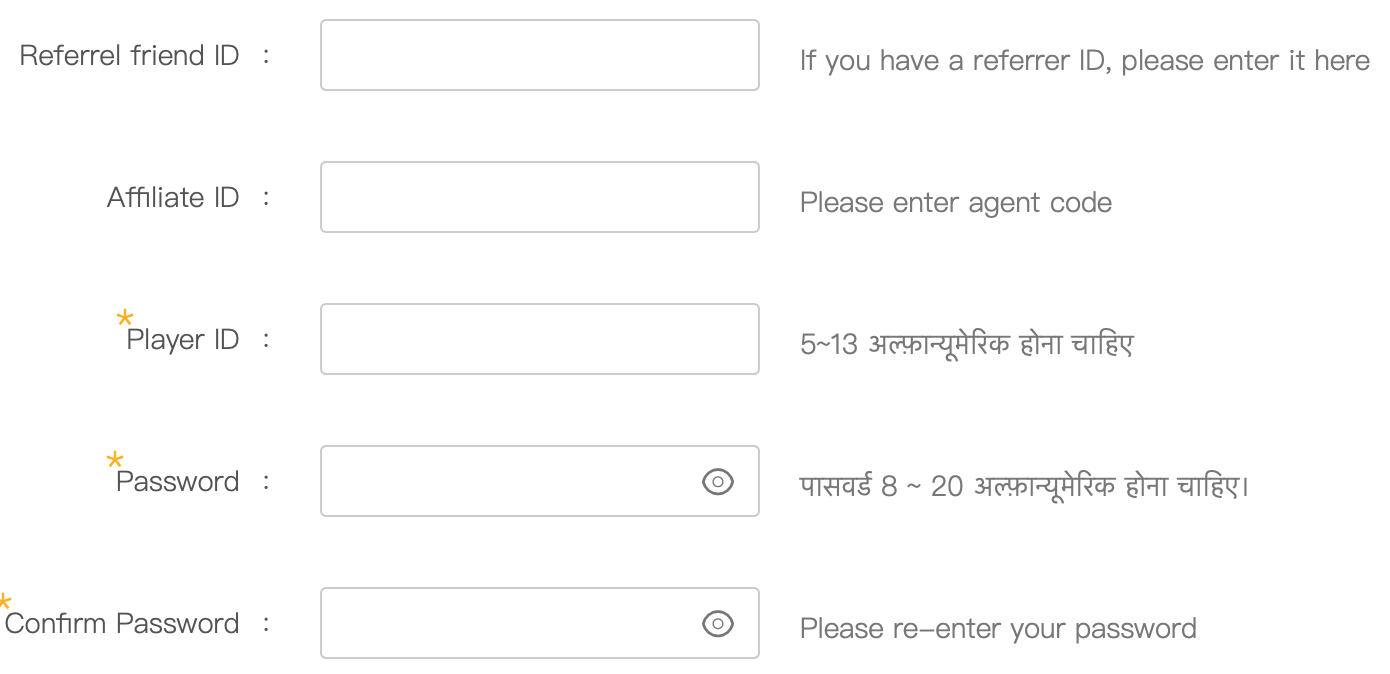1390x674 pixels.
Task: Click the referrer ID hint text
Action: point(1084,61)
